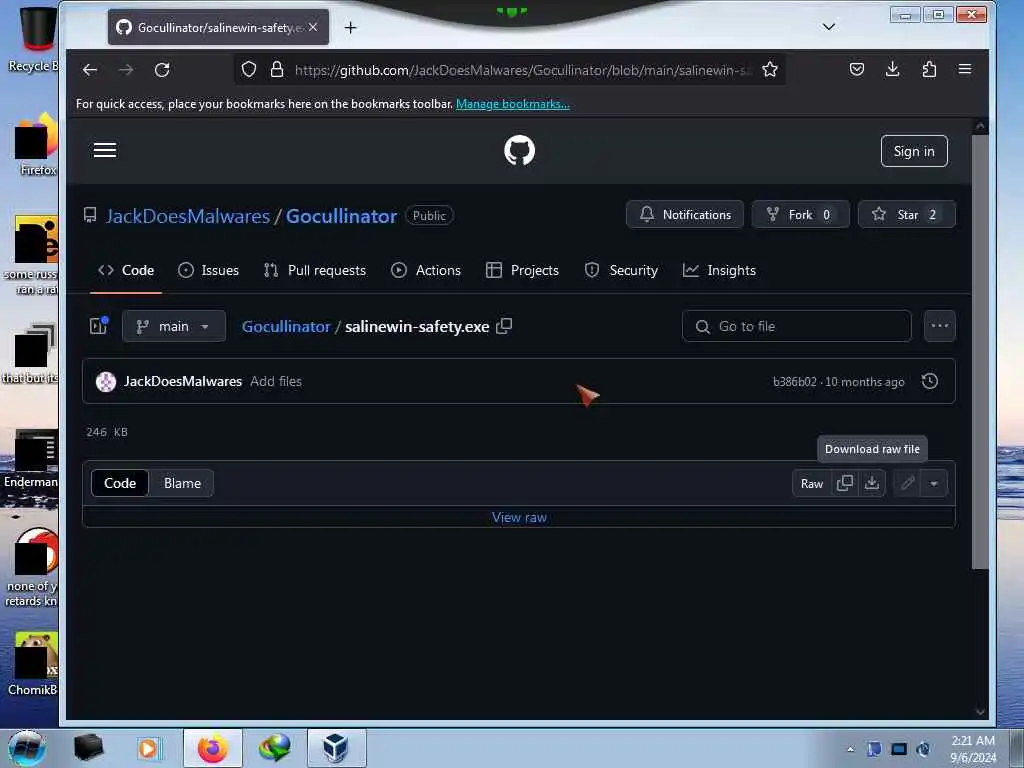
Task: View file history with clock icon
Action: pos(930,381)
